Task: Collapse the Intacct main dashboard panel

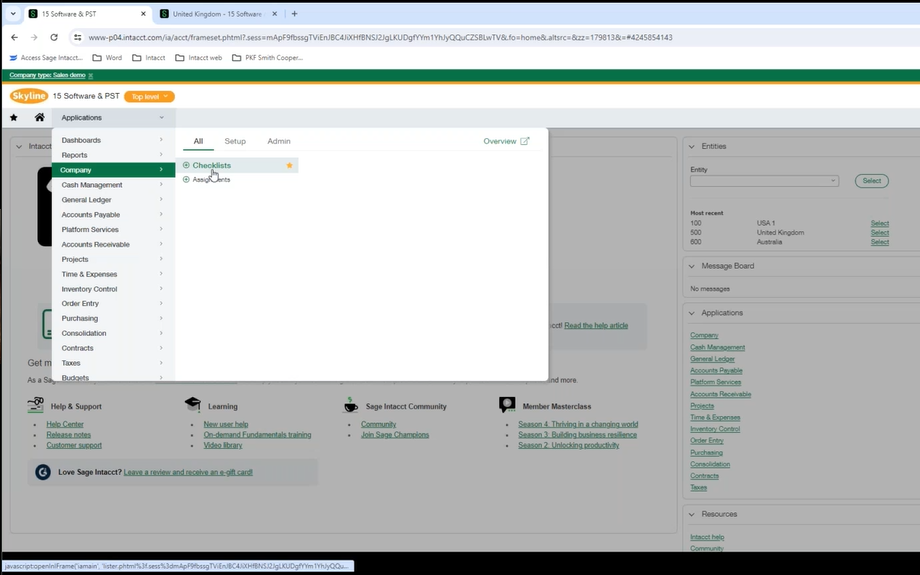Action: (19, 146)
